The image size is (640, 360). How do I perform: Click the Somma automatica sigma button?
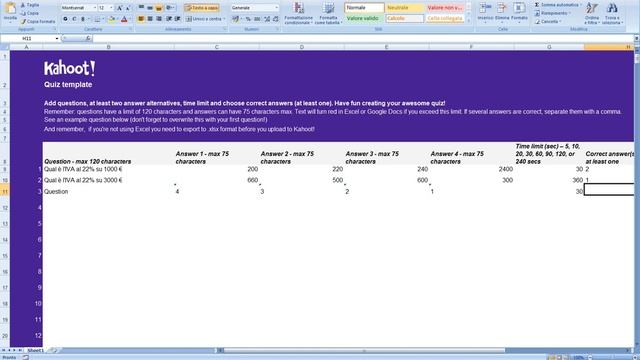click(558, 5)
